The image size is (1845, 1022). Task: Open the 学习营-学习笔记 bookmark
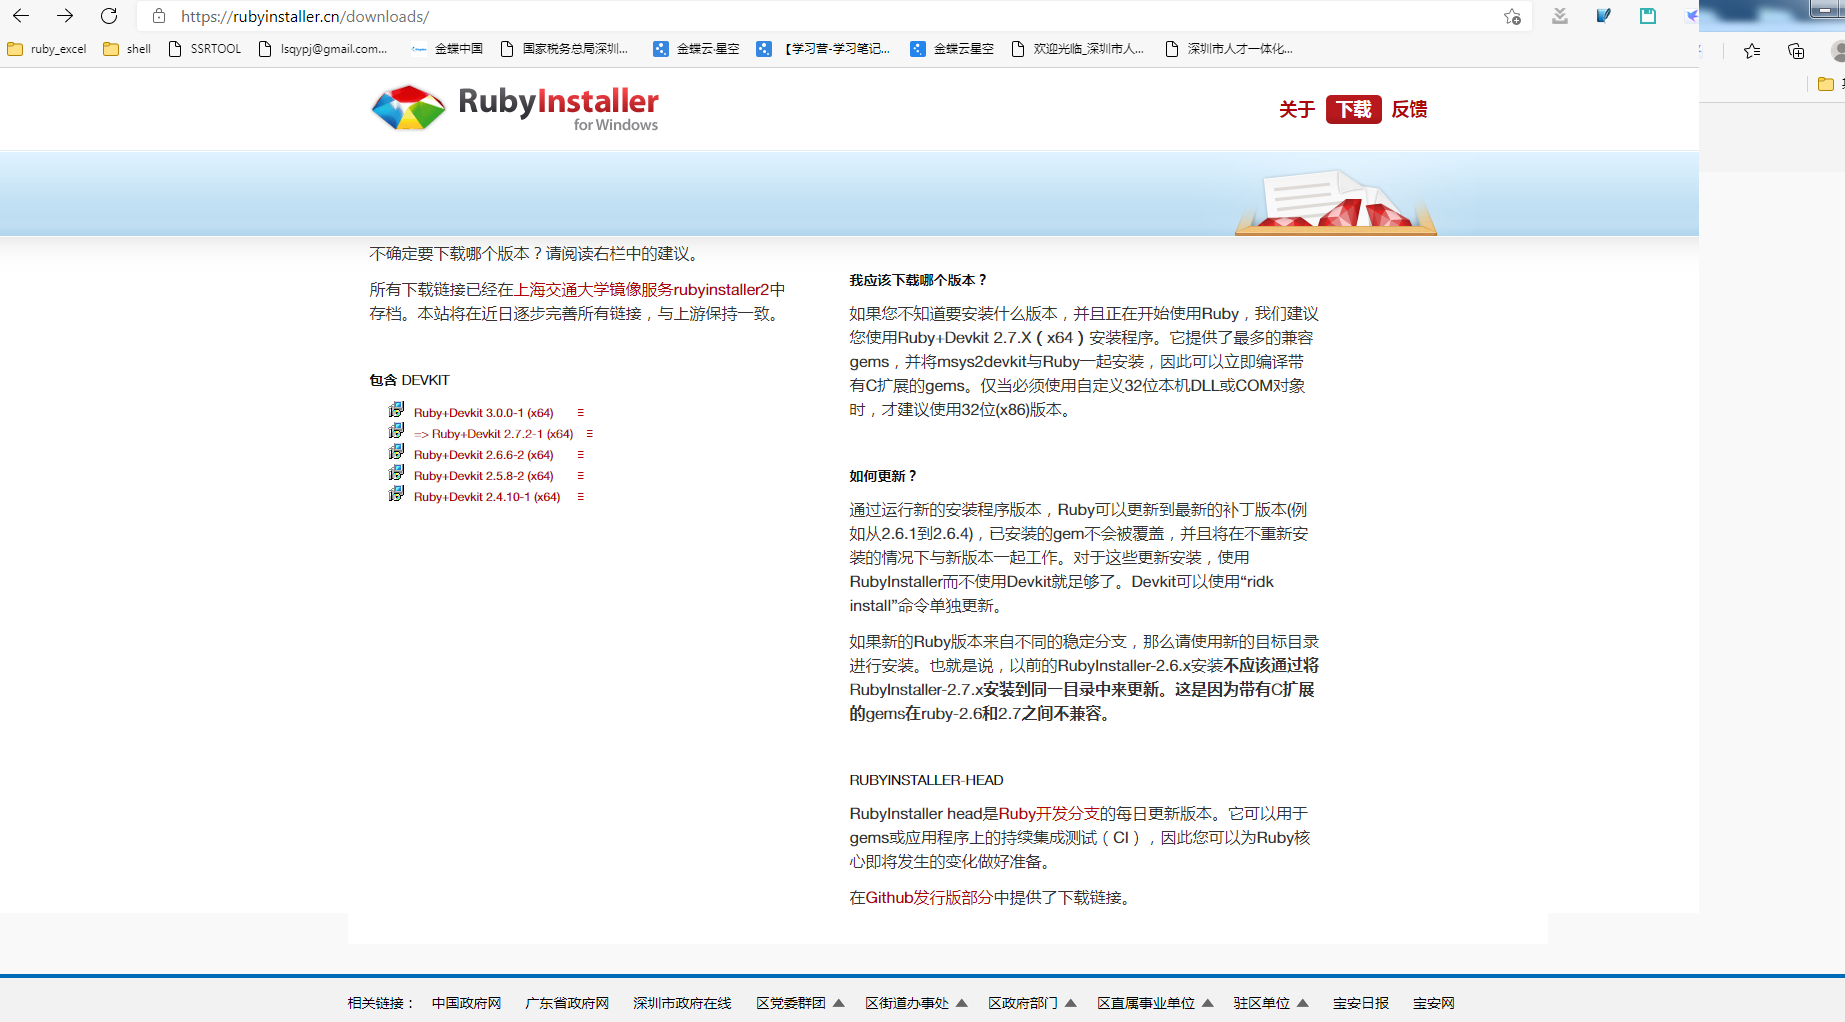click(823, 49)
